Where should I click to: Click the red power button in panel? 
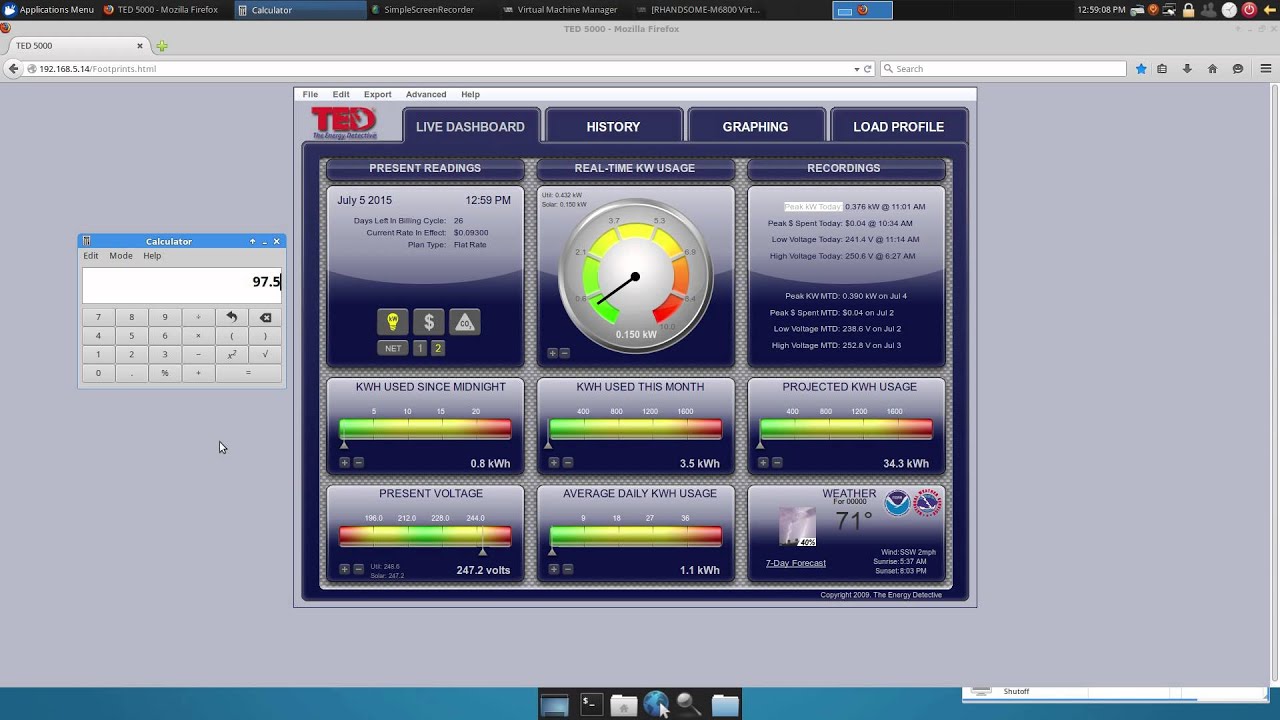[1249, 9]
